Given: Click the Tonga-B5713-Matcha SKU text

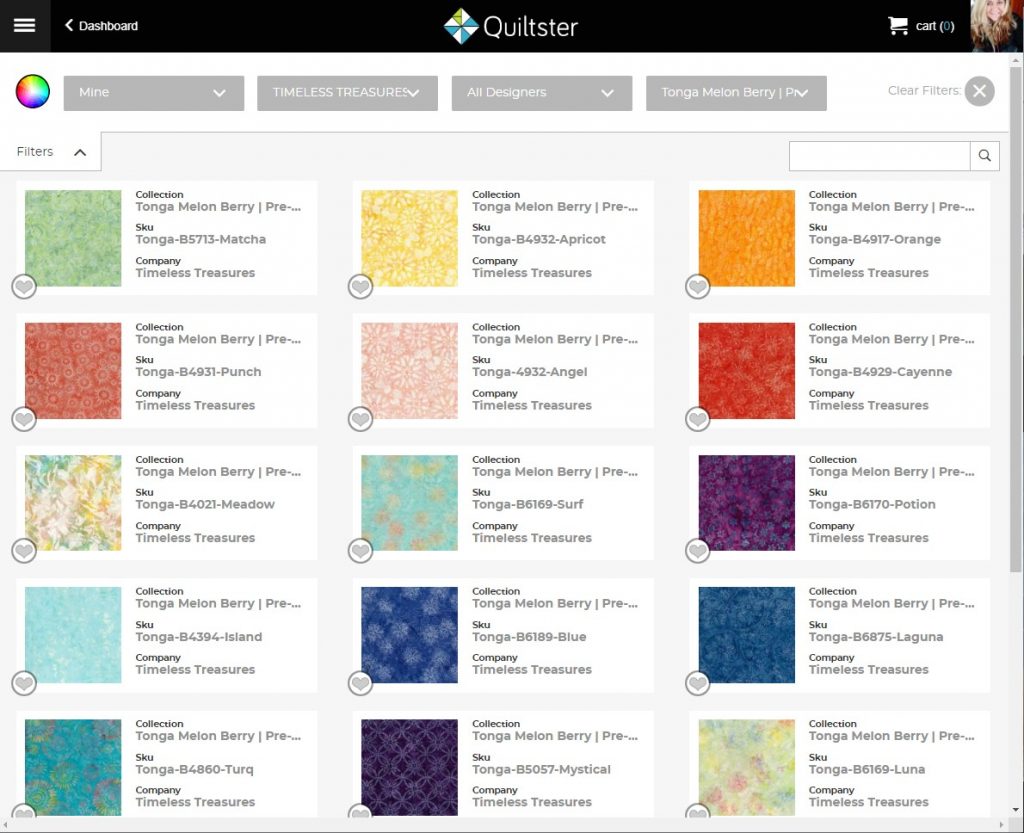Looking at the screenshot, I should (200, 240).
